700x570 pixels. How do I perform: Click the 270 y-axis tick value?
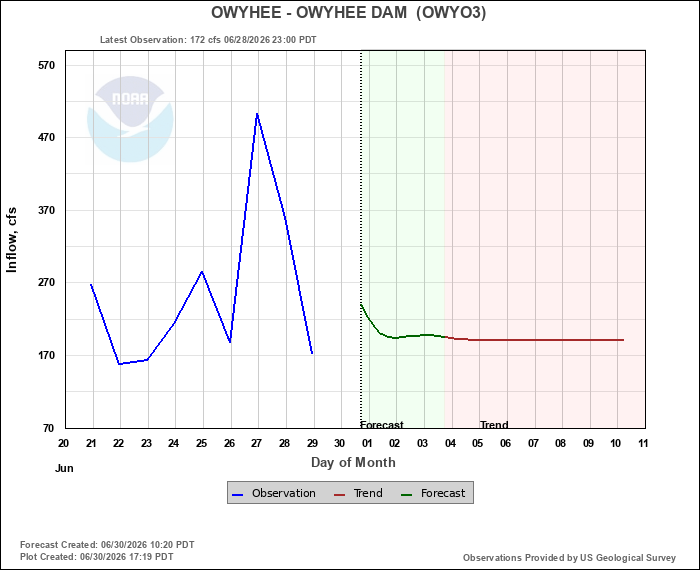[46, 283]
